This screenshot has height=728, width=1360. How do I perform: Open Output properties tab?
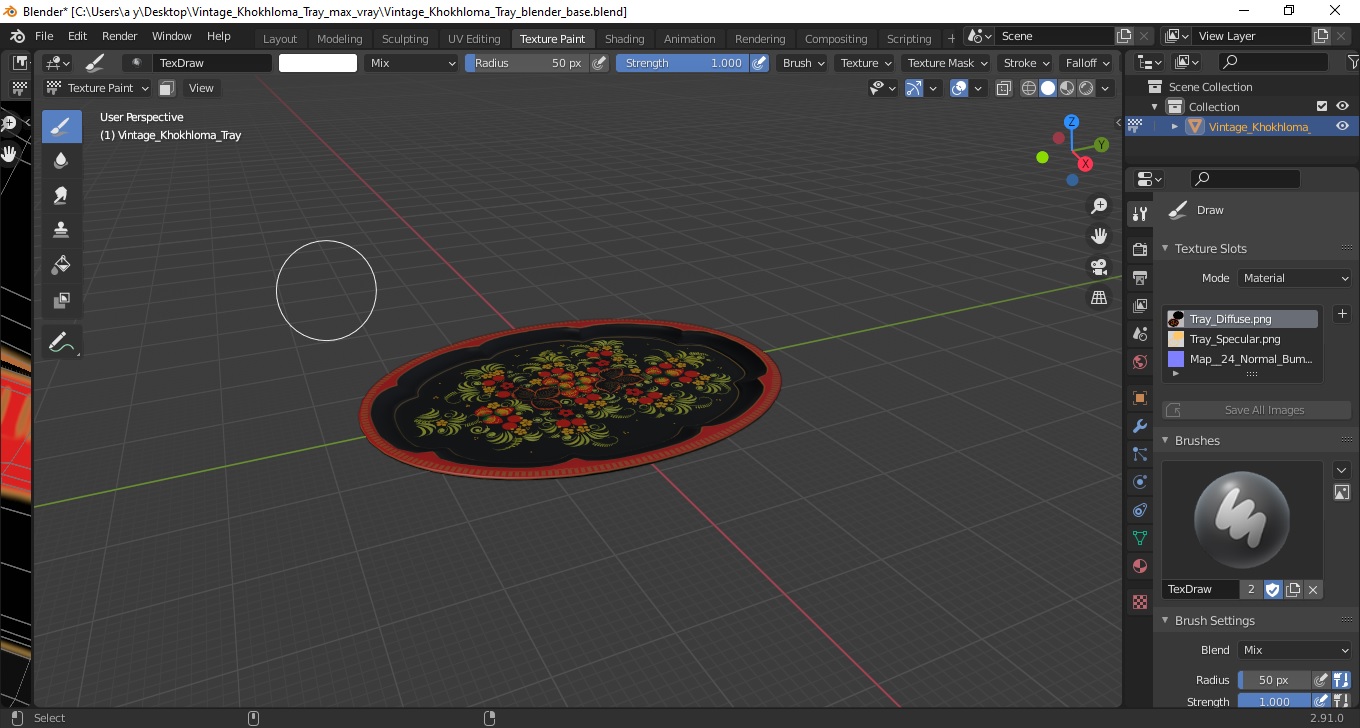(x=1139, y=277)
